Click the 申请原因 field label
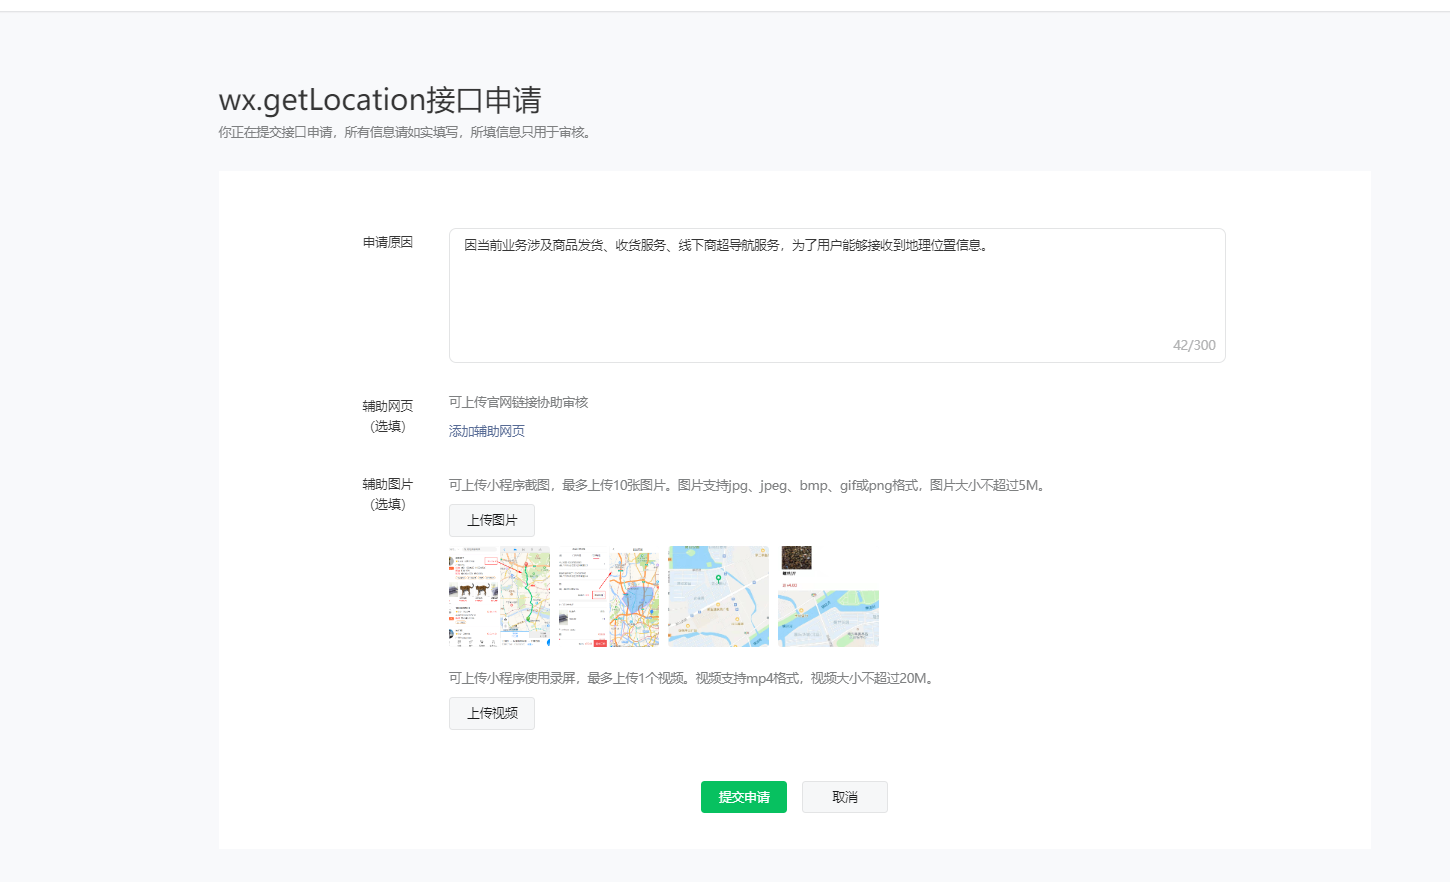1450x882 pixels. coord(388,242)
